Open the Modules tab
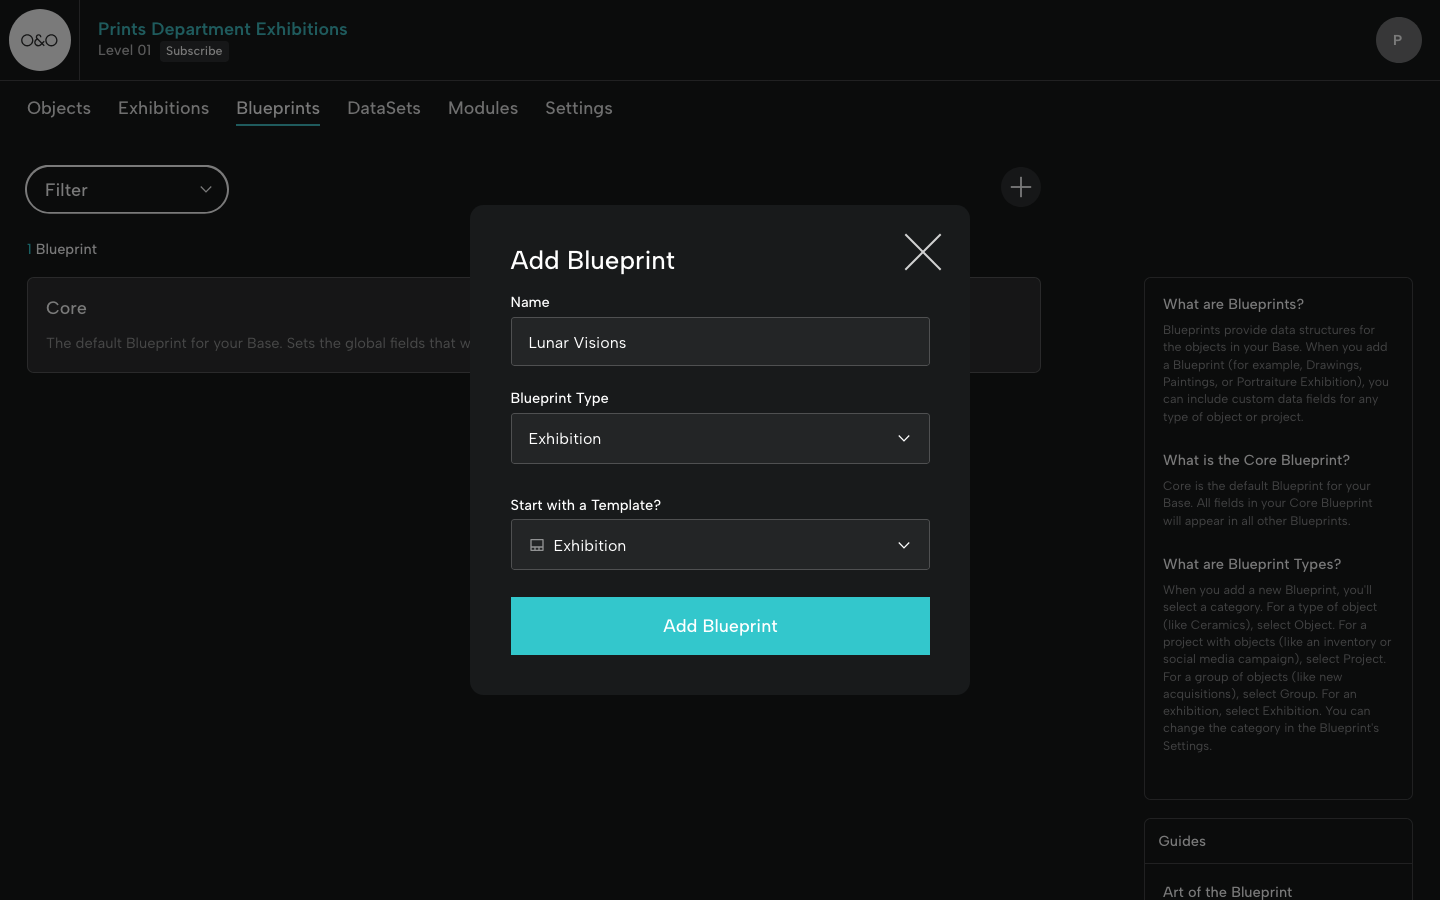Image resolution: width=1440 pixels, height=900 pixels. 482,108
